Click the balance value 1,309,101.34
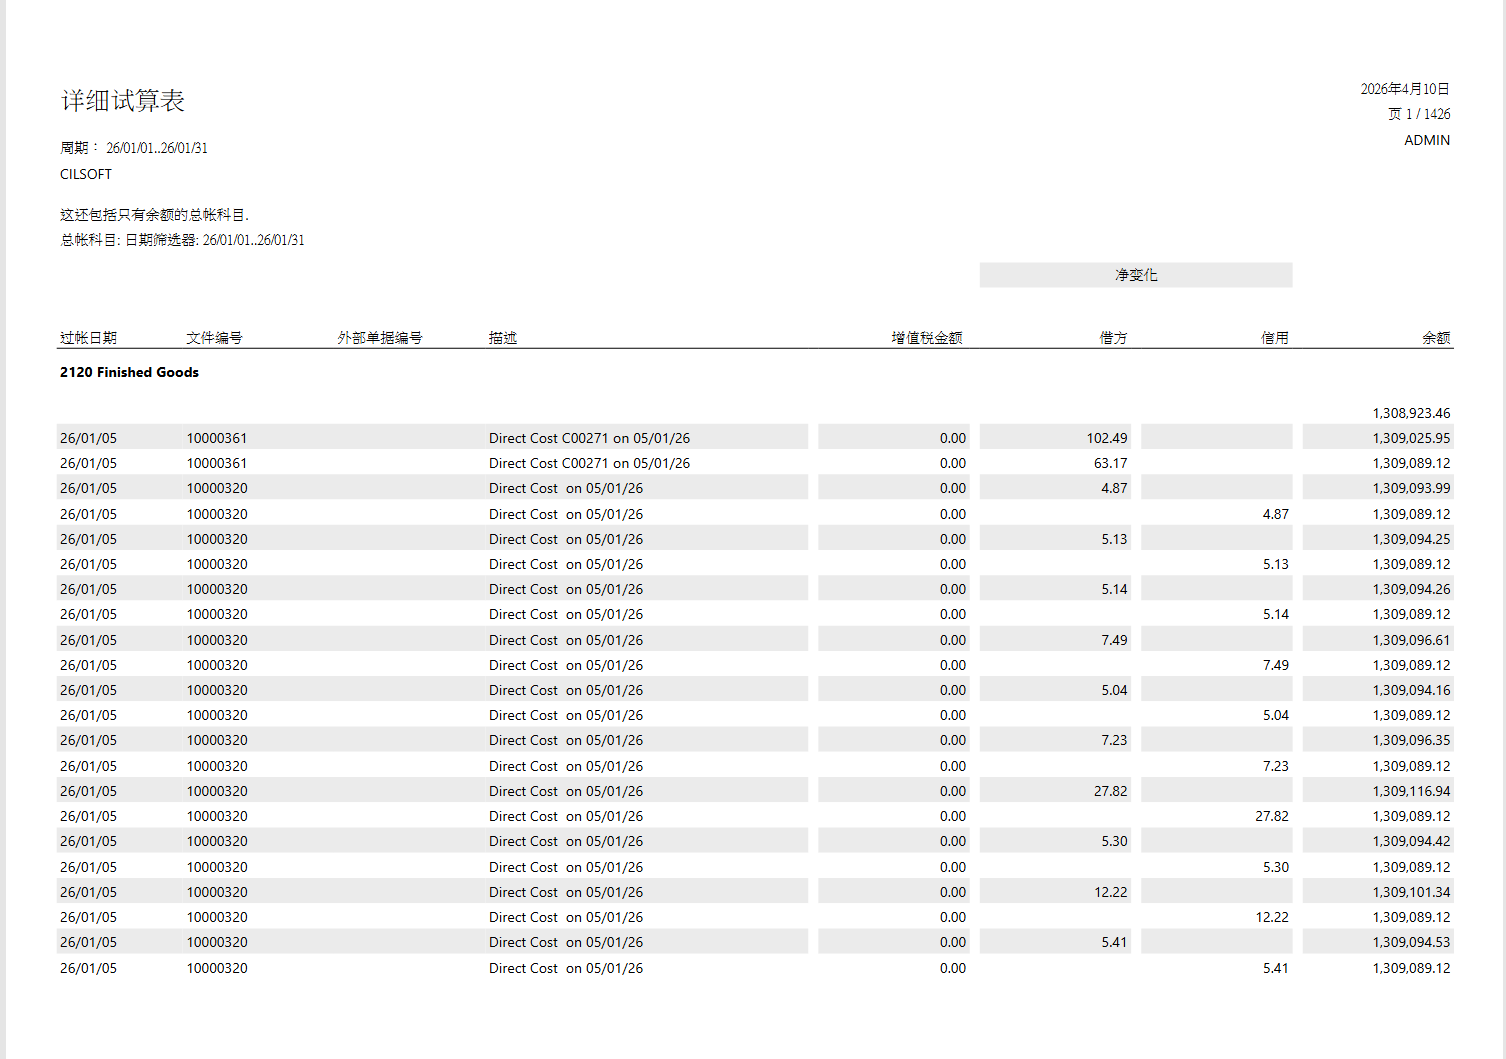Screen dimensions: 1506x1059 click(1411, 892)
